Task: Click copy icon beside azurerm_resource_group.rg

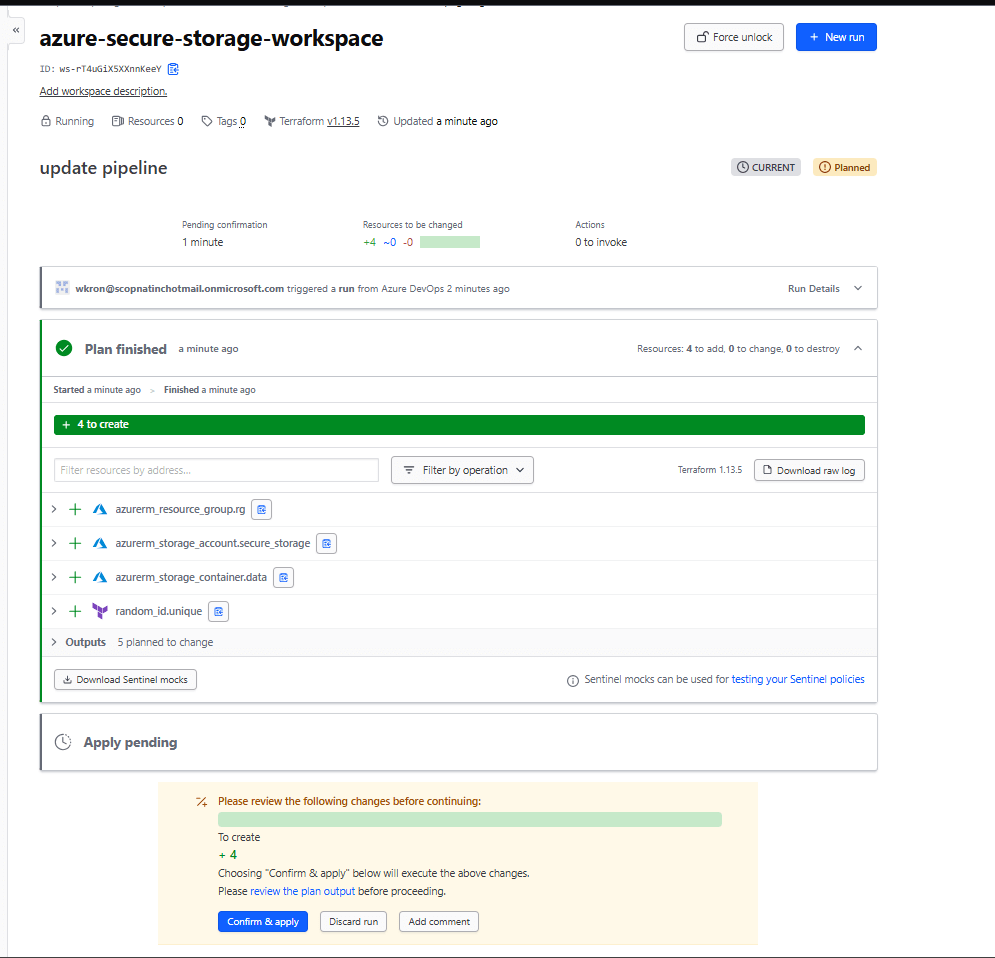Action: pos(261,510)
